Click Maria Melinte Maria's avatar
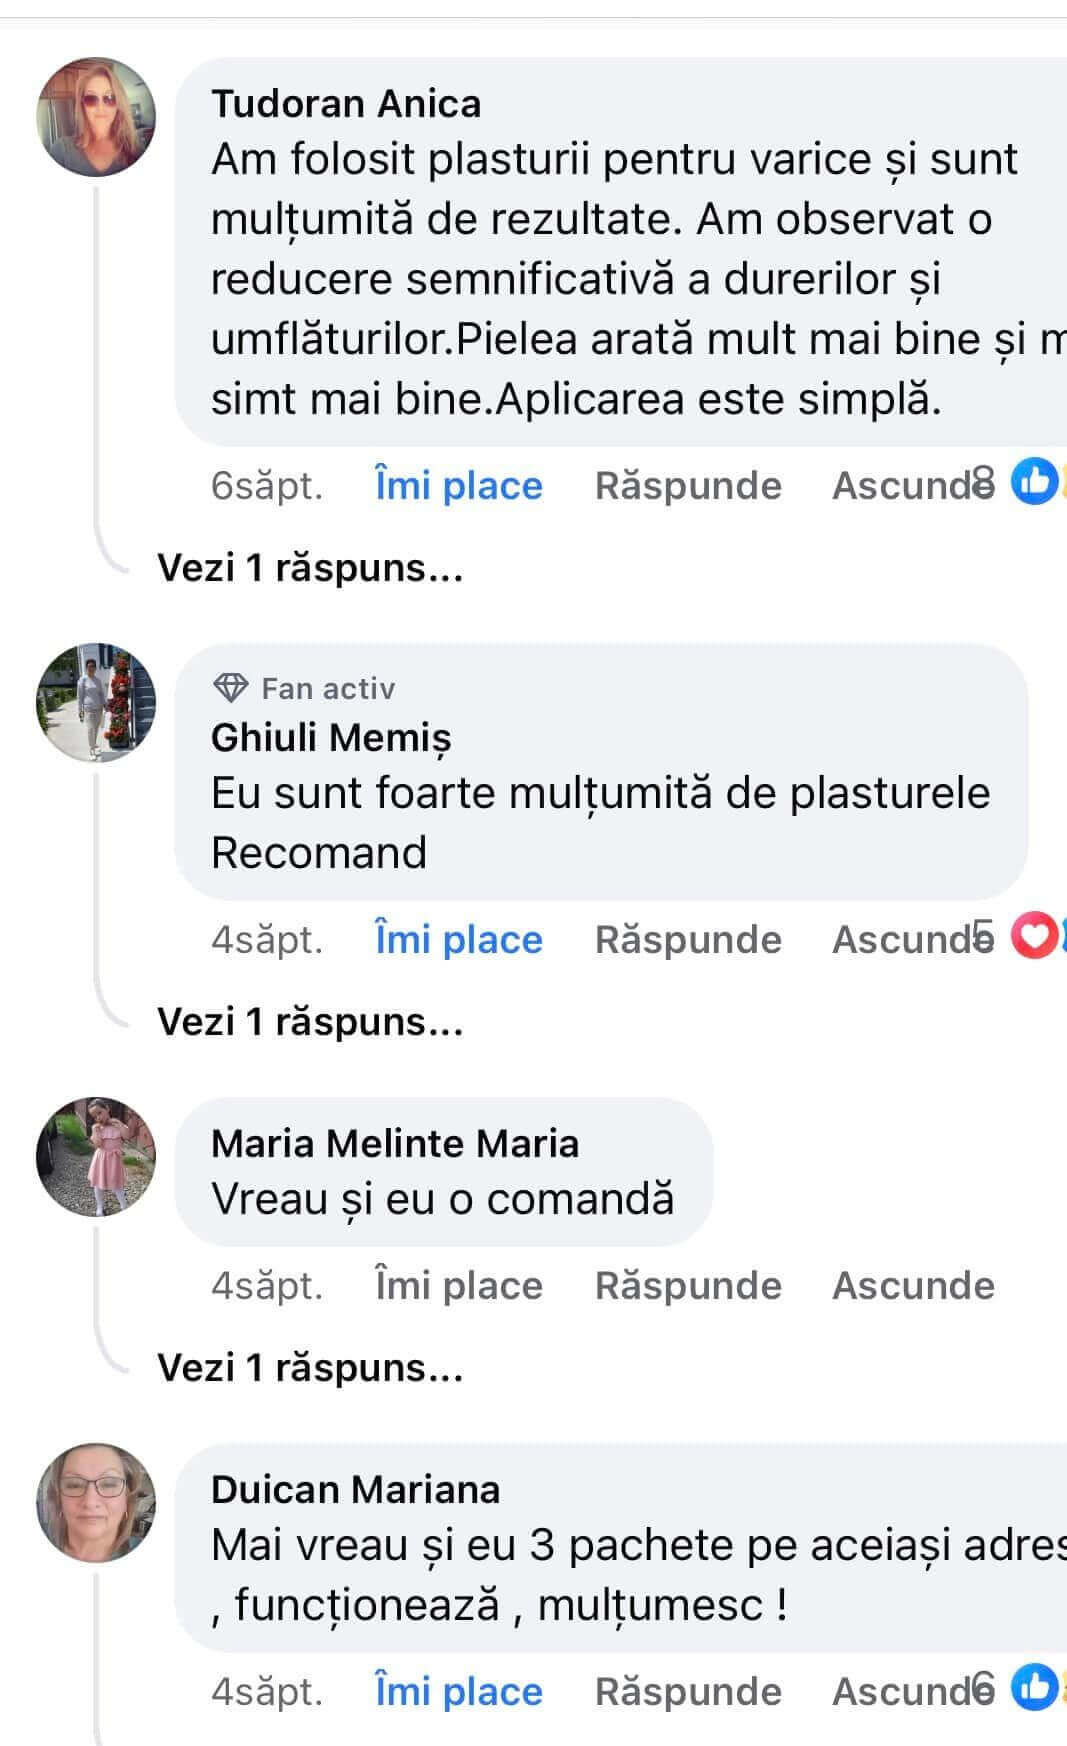The height and width of the screenshot is (1746, 1067). pyautogui.click(x=96, y=1157)
